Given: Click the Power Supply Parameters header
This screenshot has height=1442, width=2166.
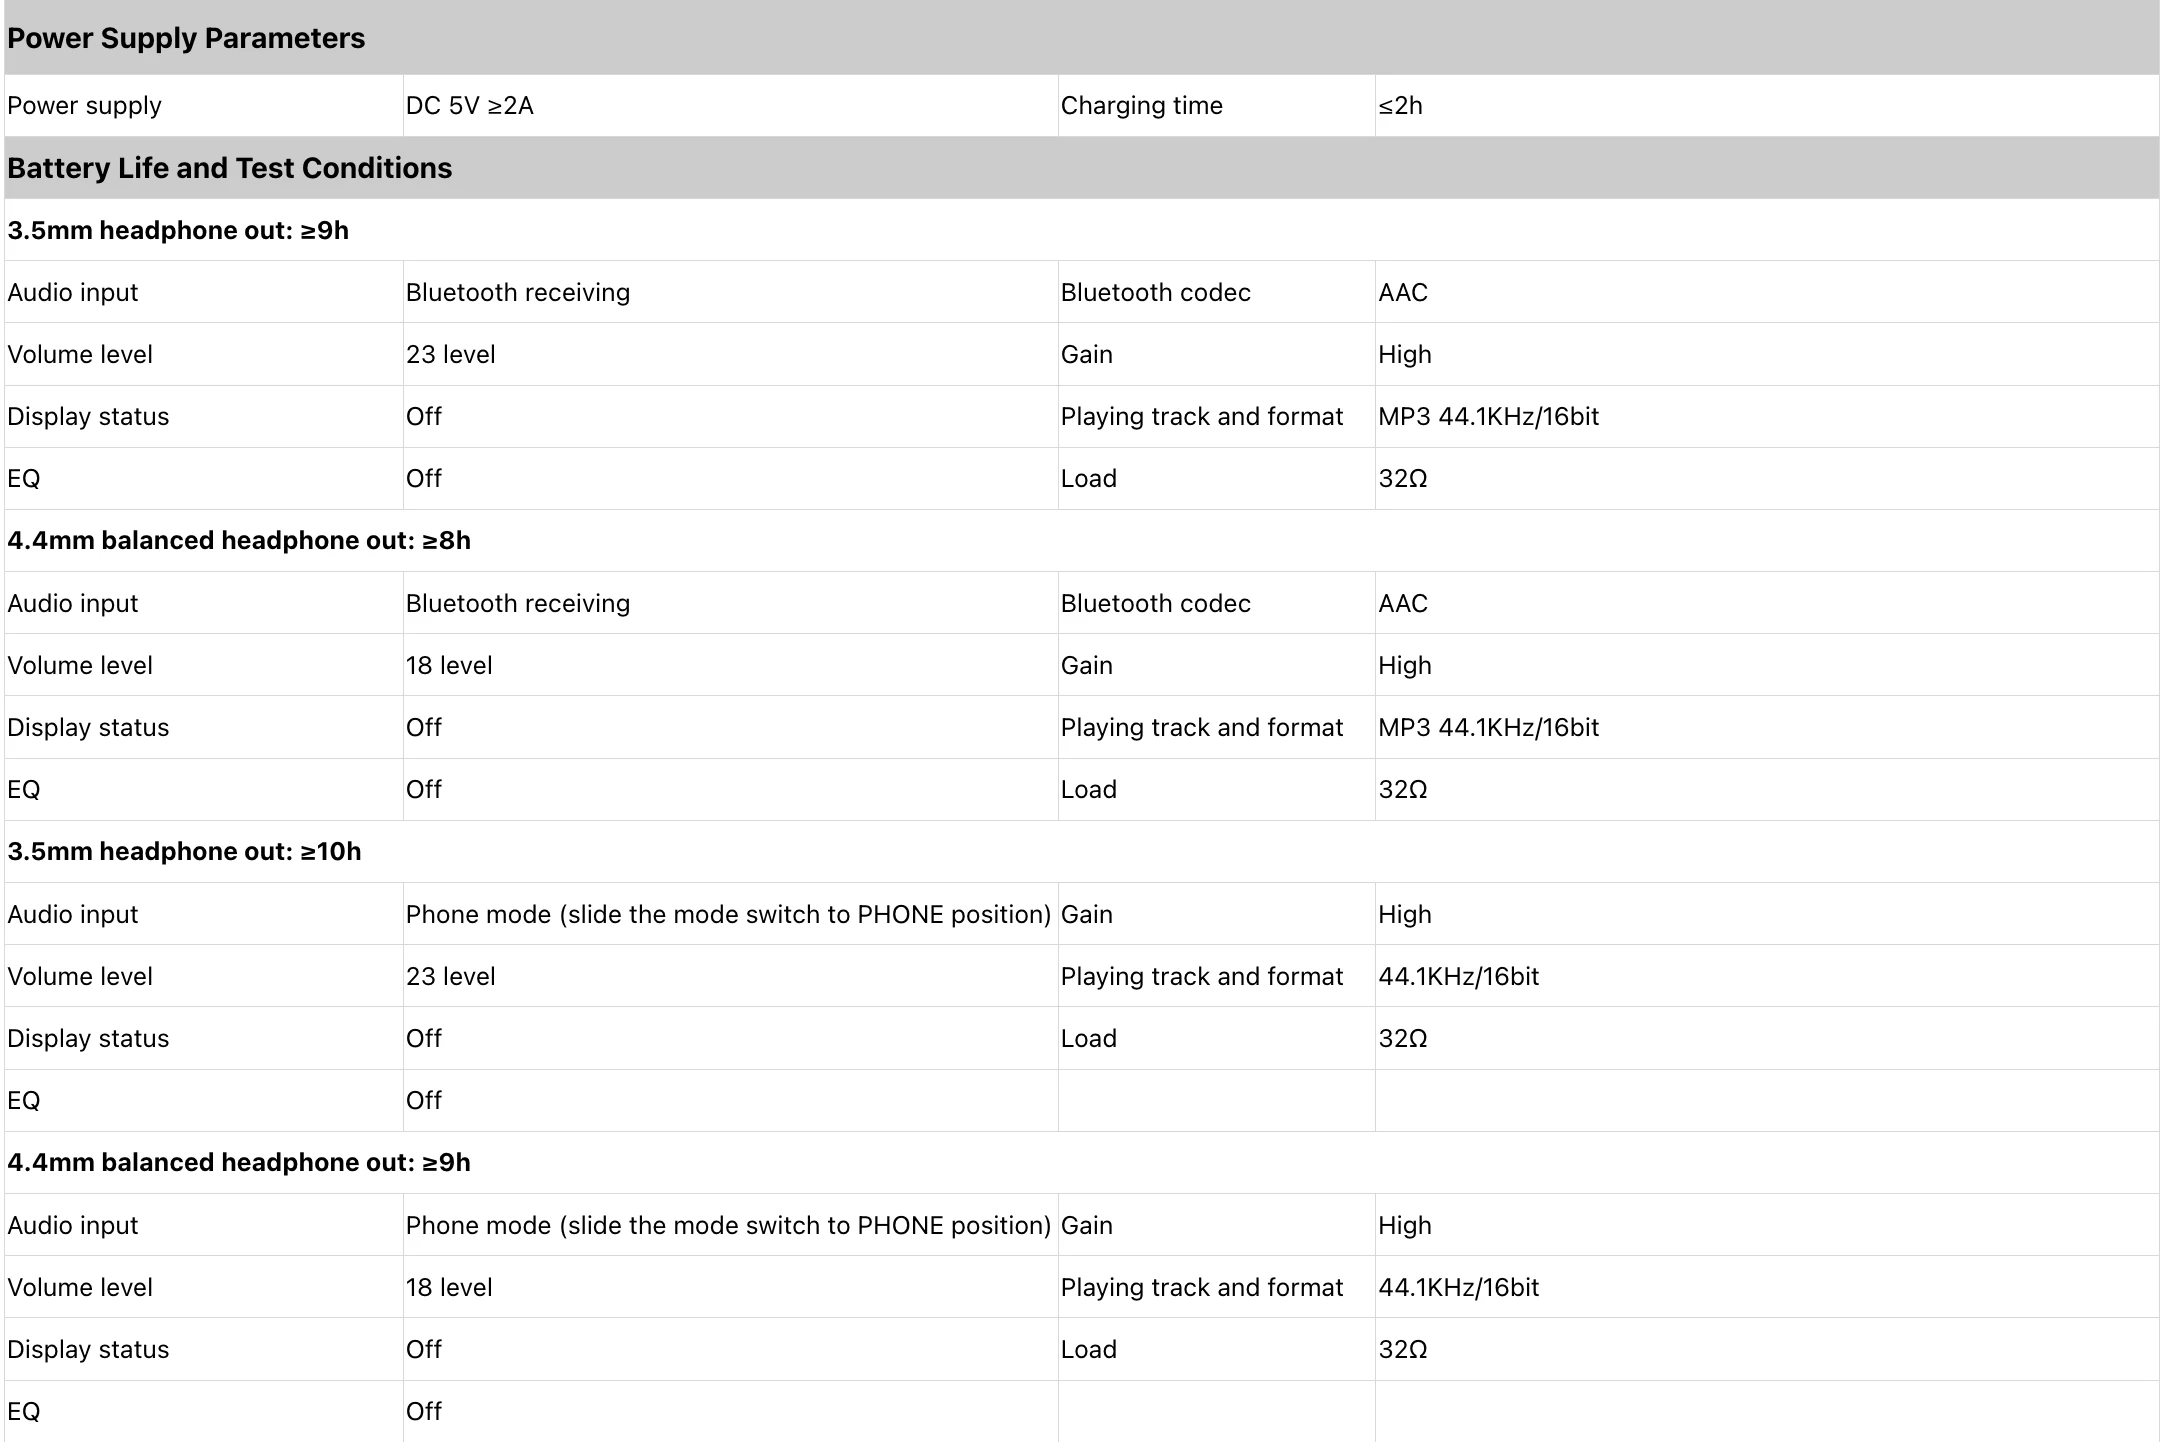Looking at the screenshot, I should 1081,38.
